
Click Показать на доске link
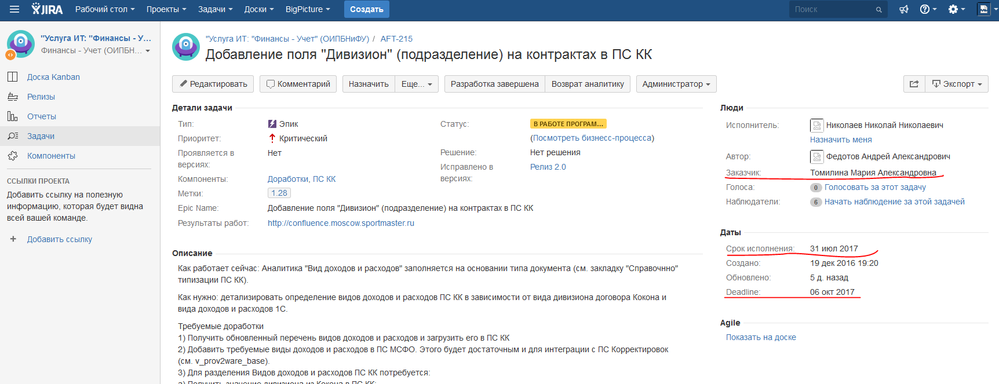[x=761, y=338]
